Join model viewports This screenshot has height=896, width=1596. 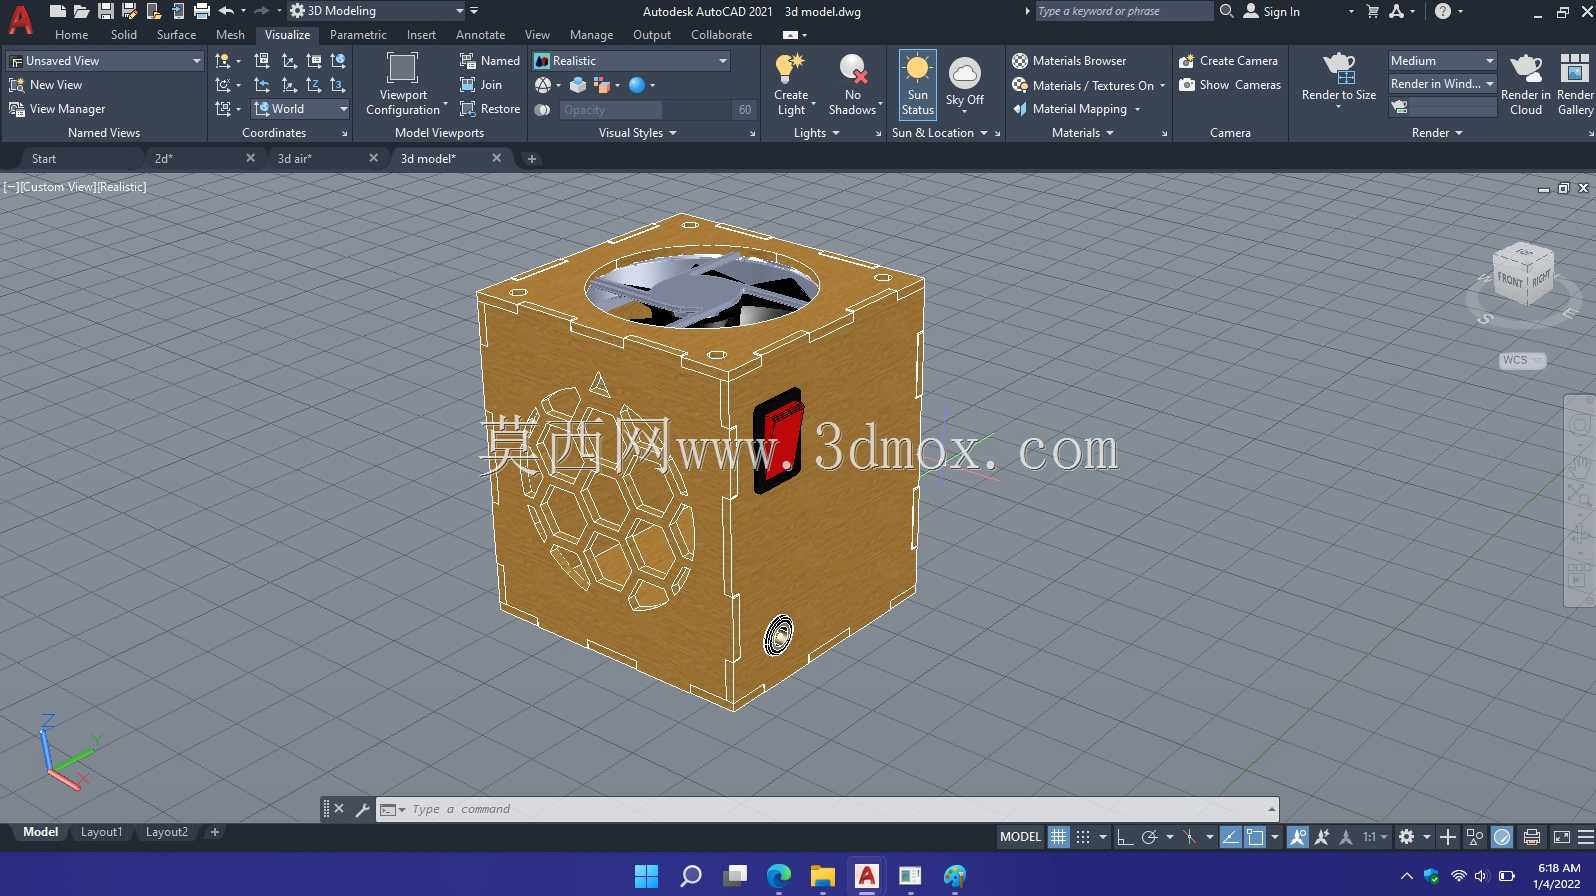tap(481, 85)
